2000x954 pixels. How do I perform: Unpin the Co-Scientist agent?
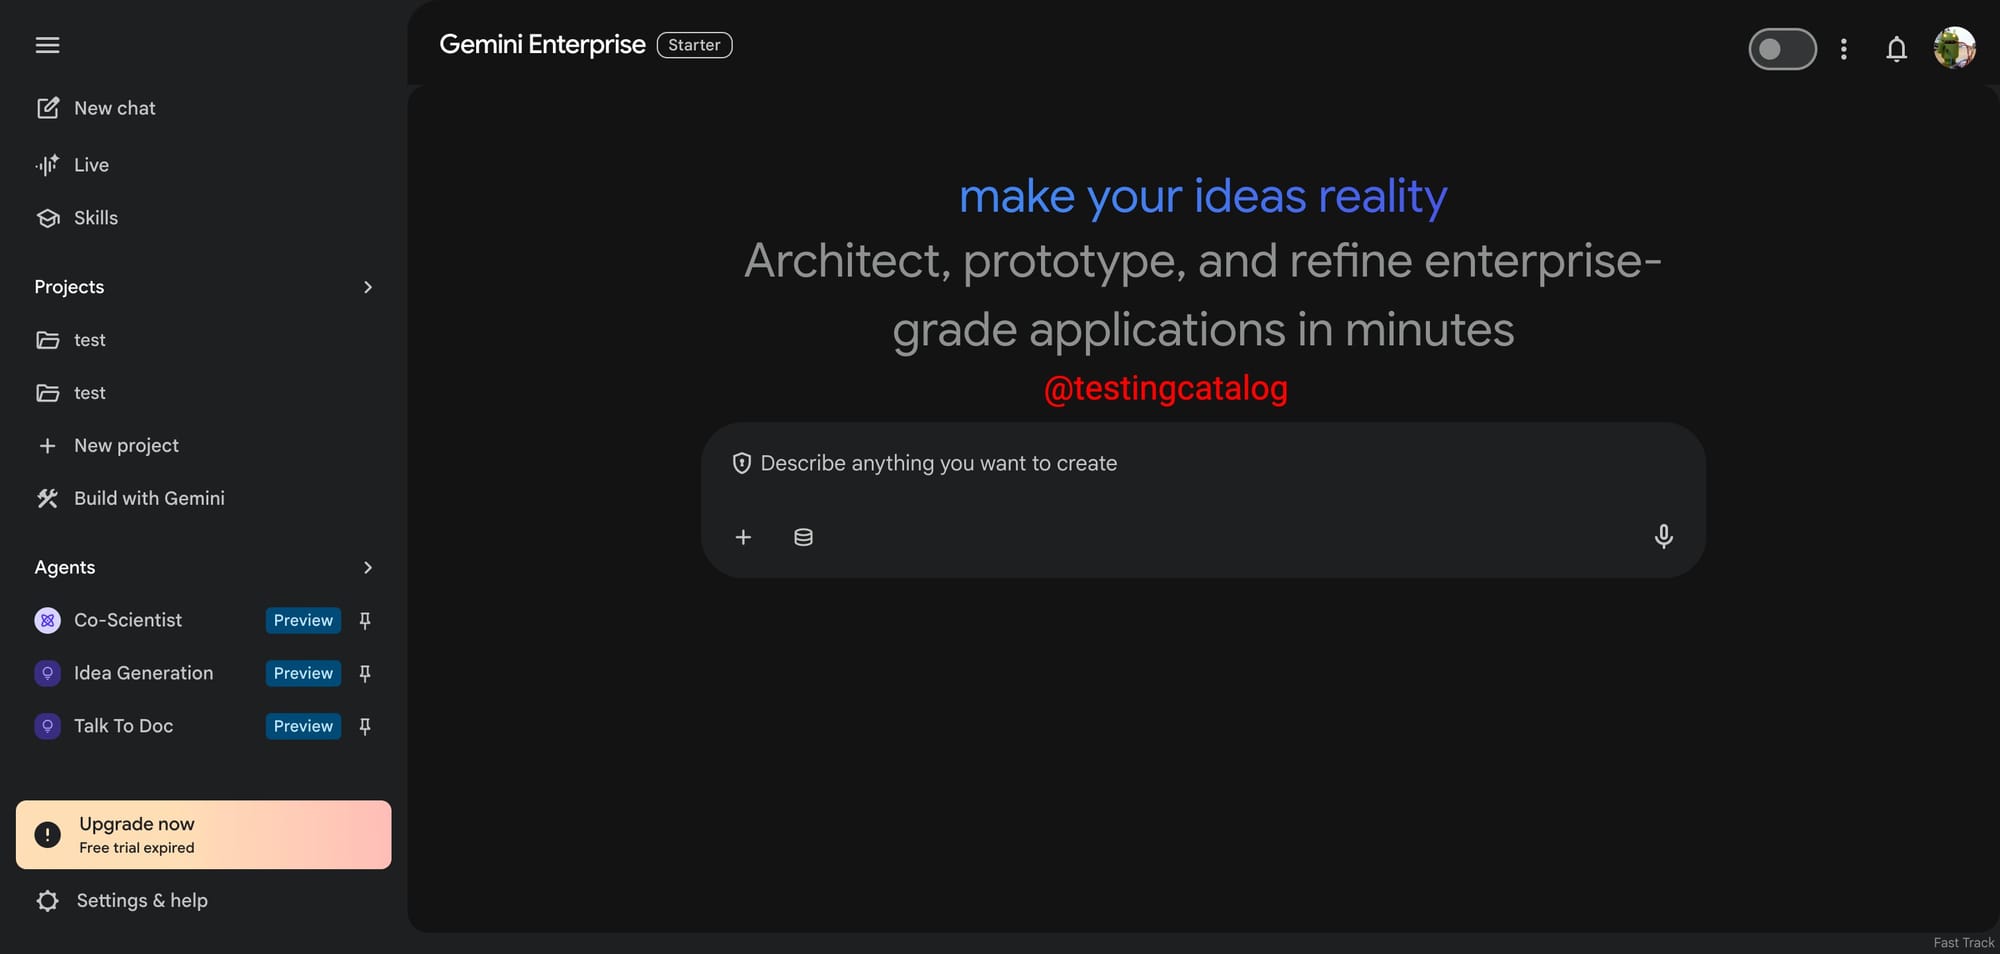[x=365, y=621]
